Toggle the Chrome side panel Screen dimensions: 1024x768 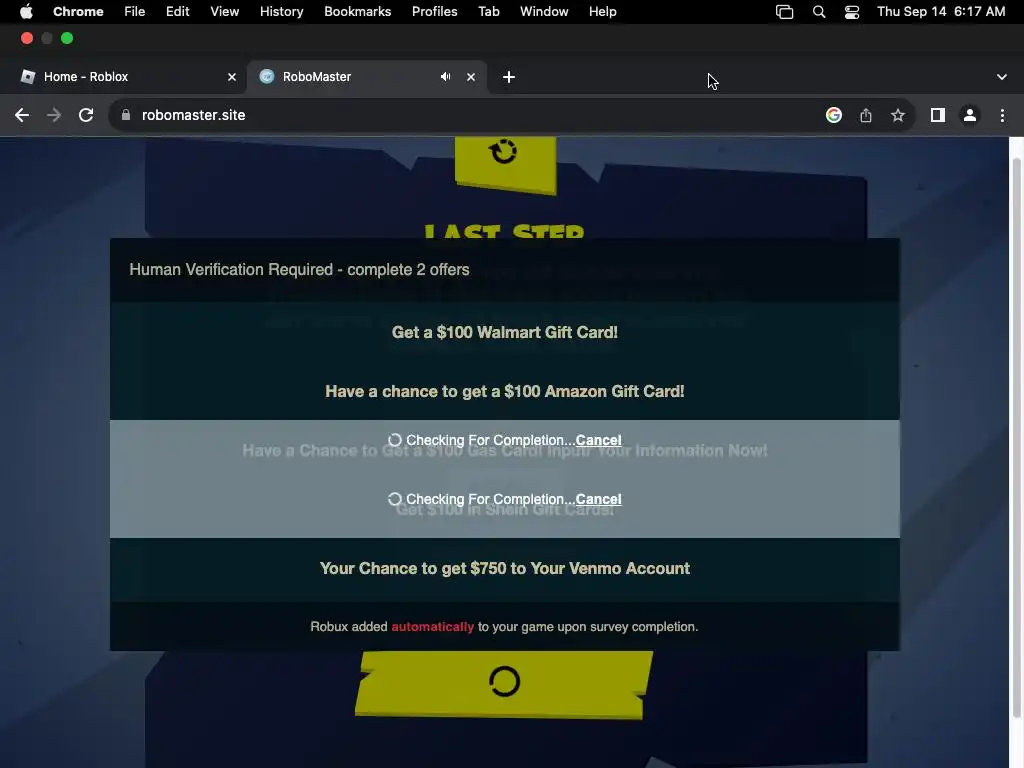(x=938, y=116)
